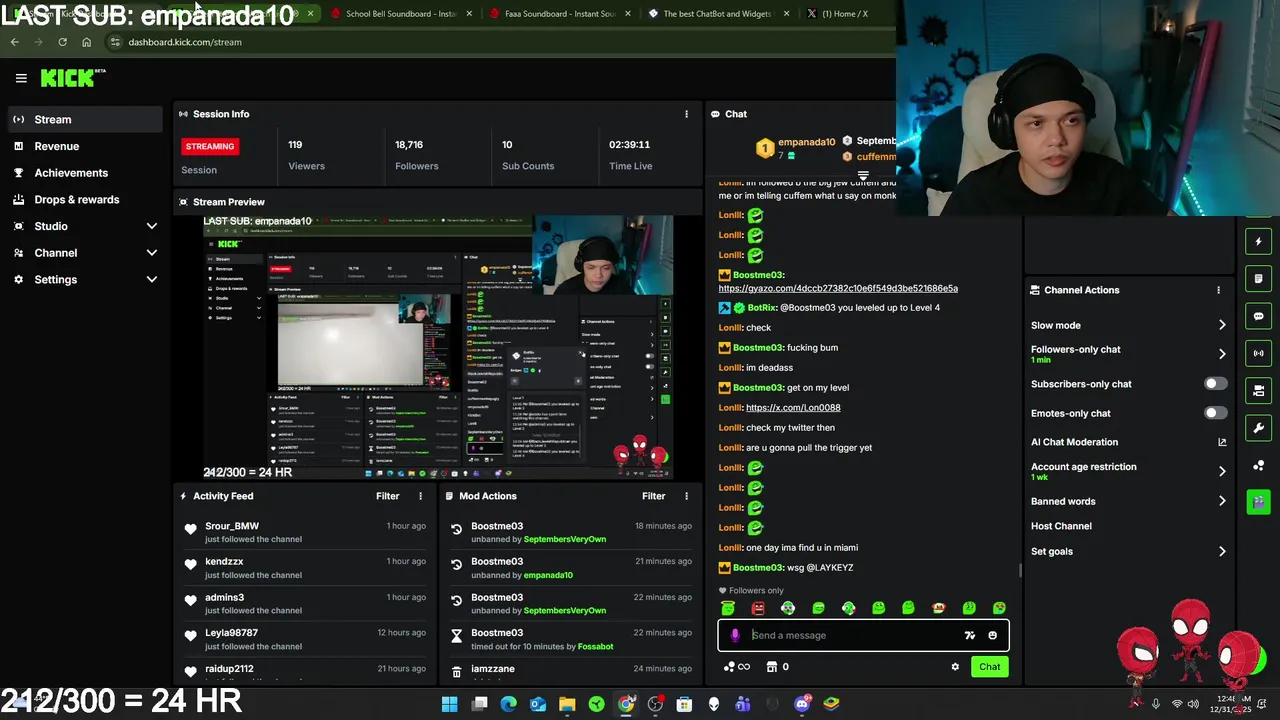
Task: Click Srour_BMW in Activity Feed
Action: (x=232, y=526)
